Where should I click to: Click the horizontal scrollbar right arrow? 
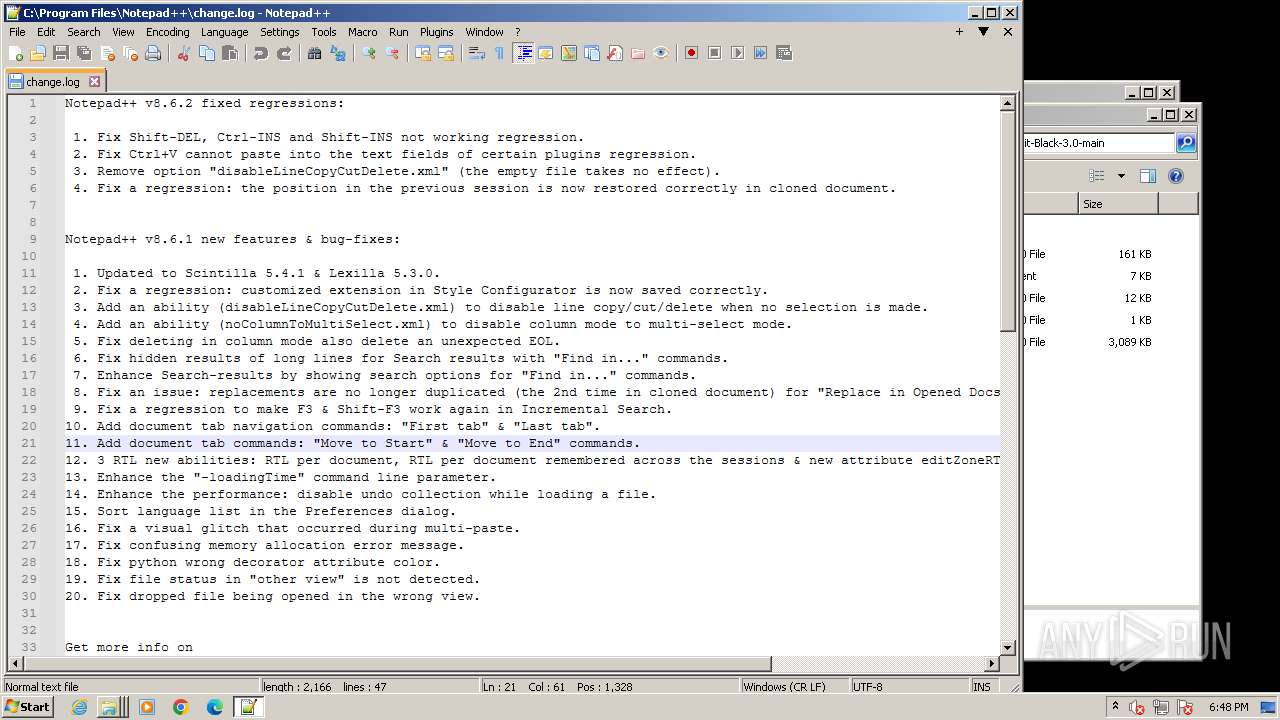point(992,663)
